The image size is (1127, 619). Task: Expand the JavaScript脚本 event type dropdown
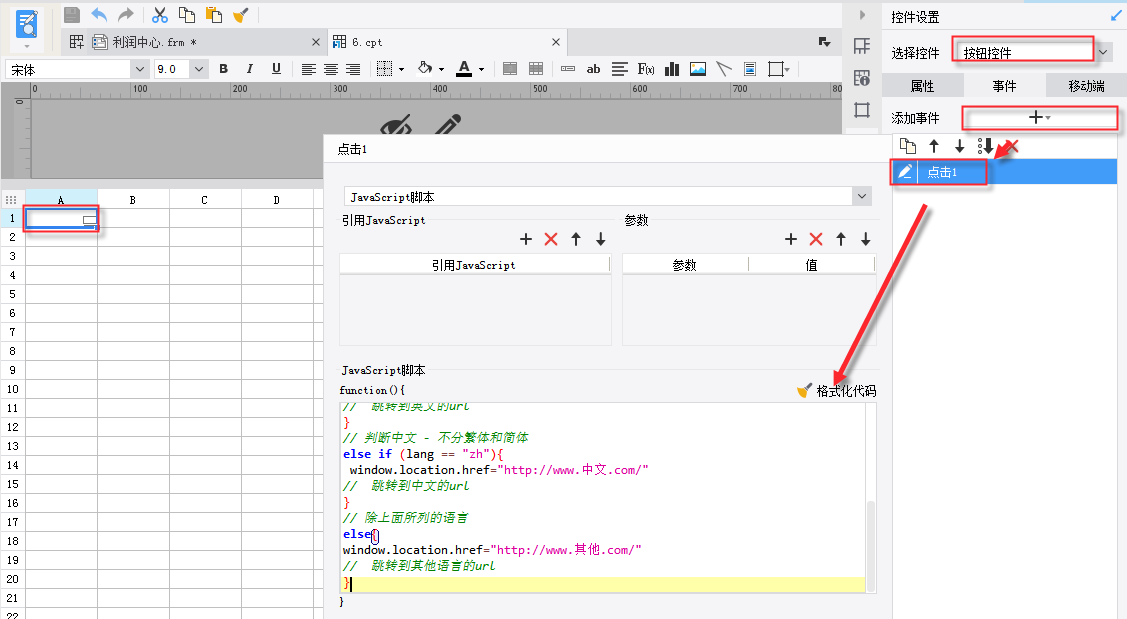[862, 197]
